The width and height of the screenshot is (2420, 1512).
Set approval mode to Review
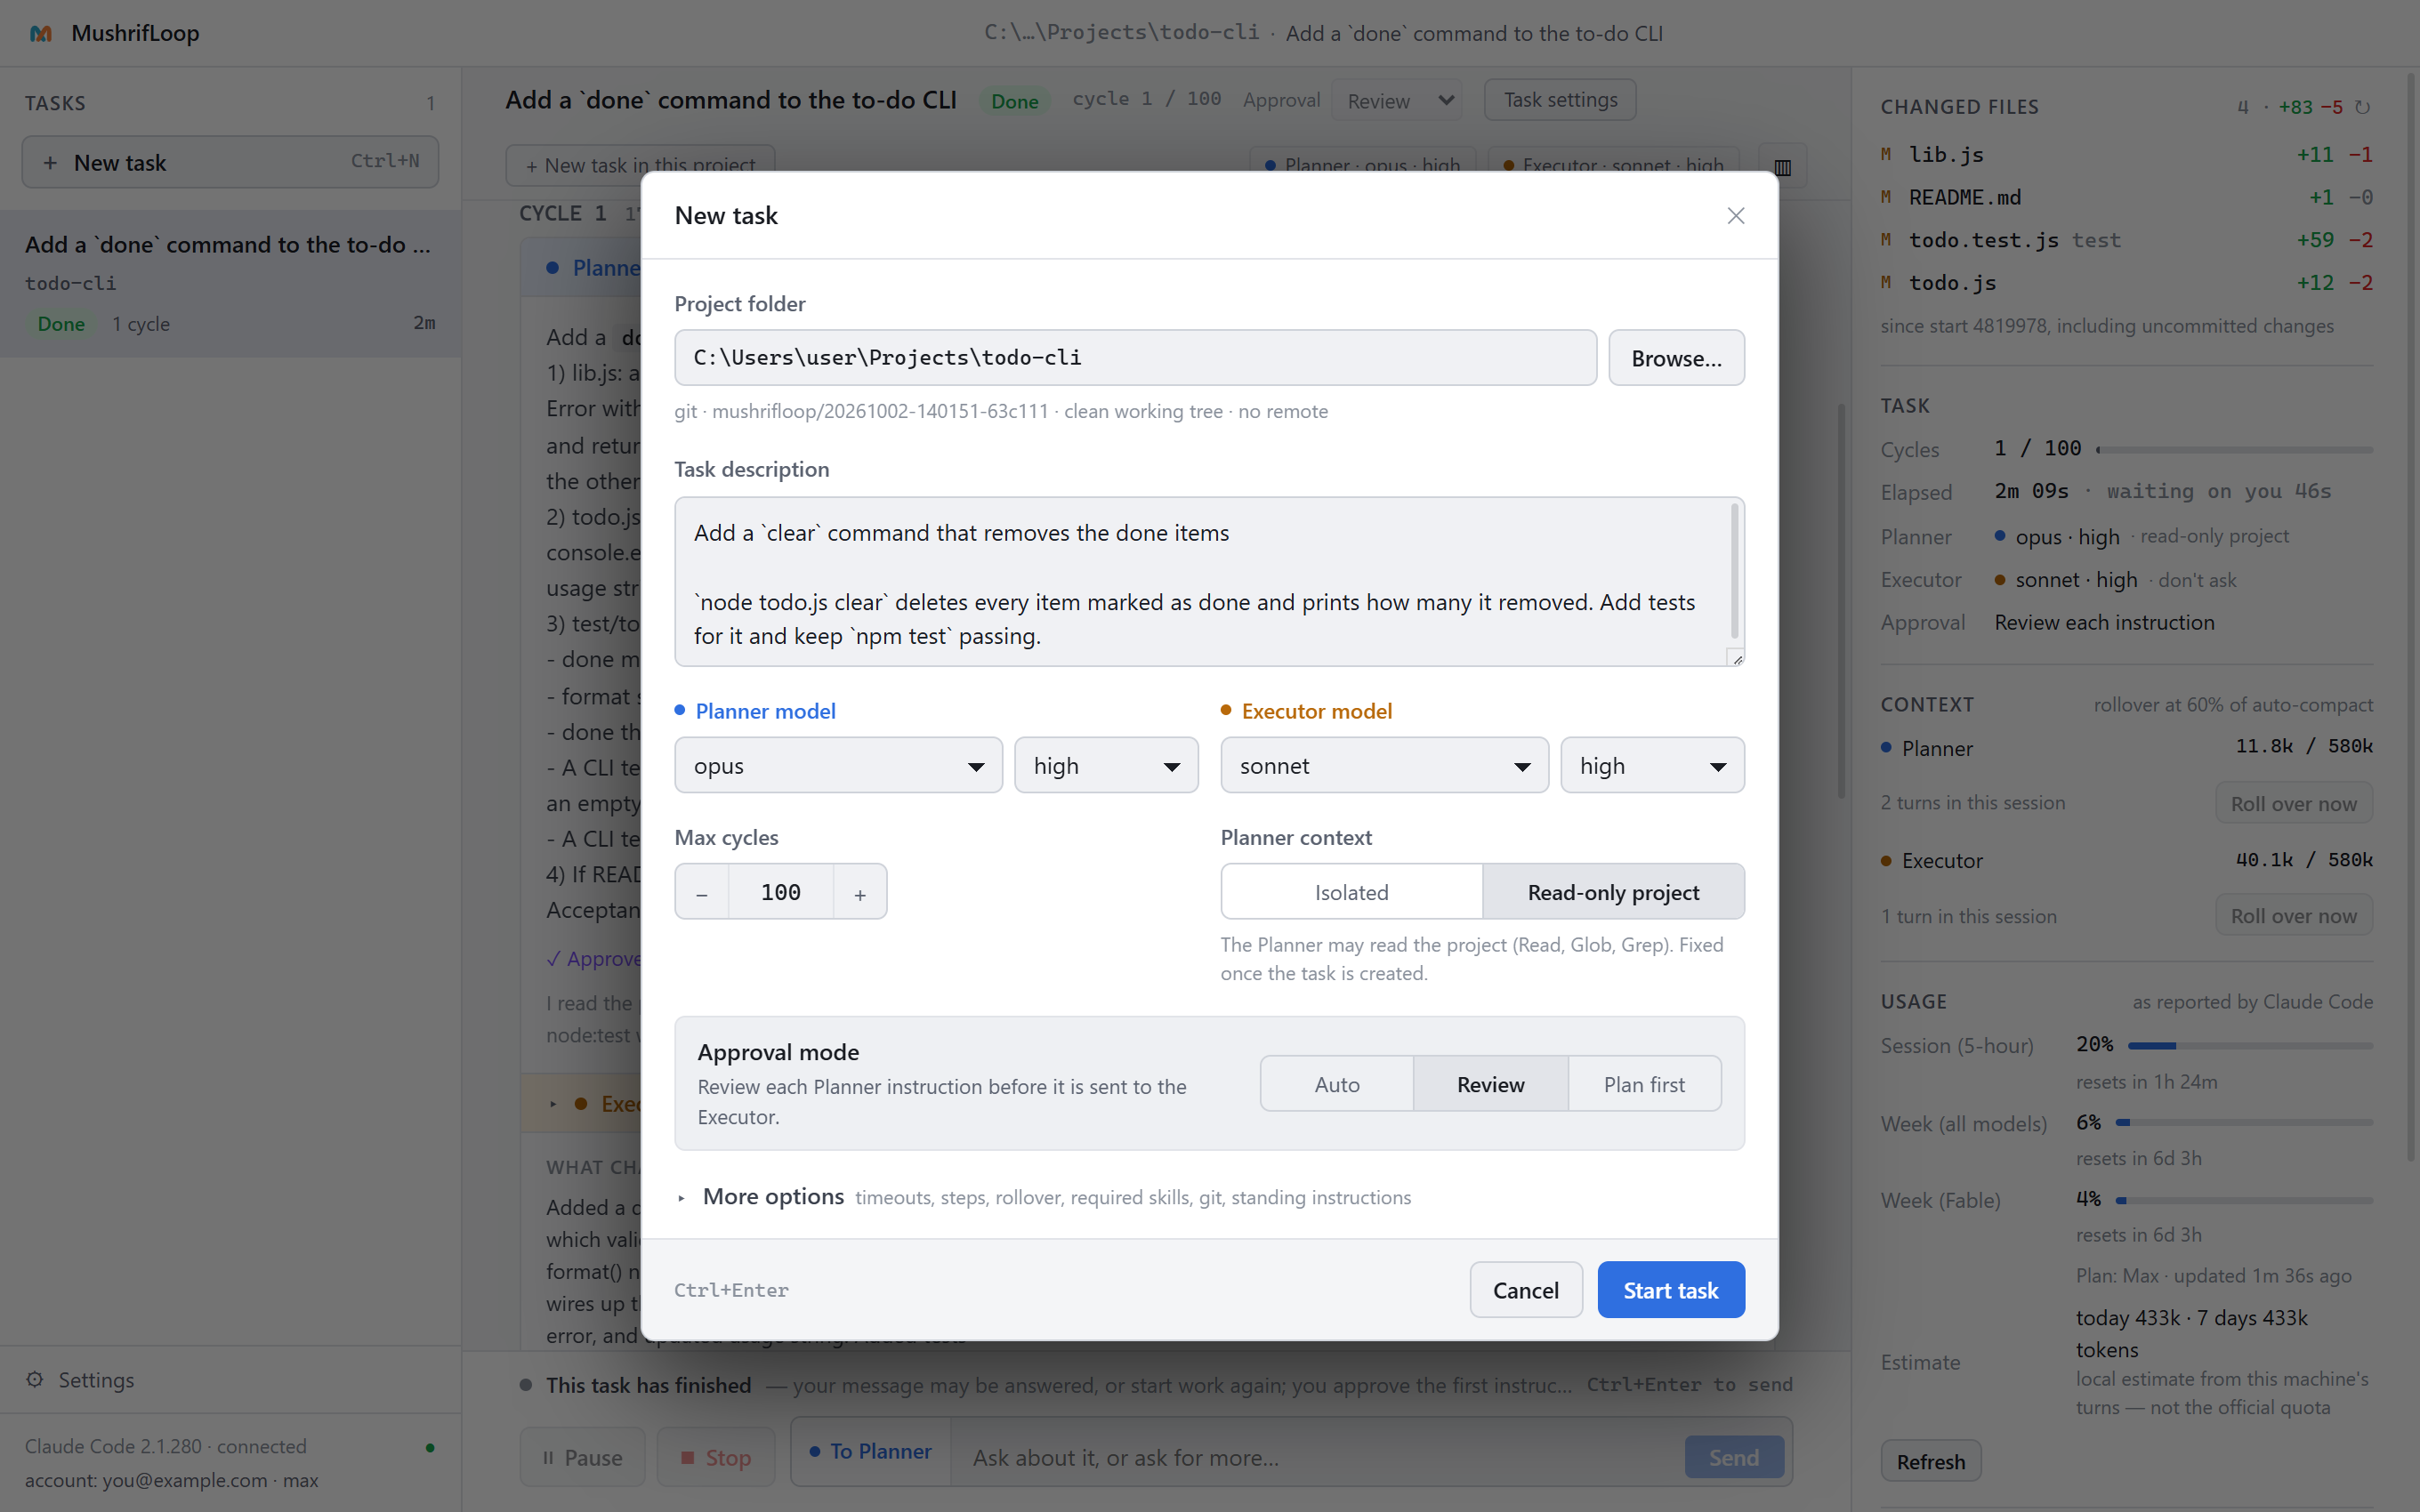1490,1084
